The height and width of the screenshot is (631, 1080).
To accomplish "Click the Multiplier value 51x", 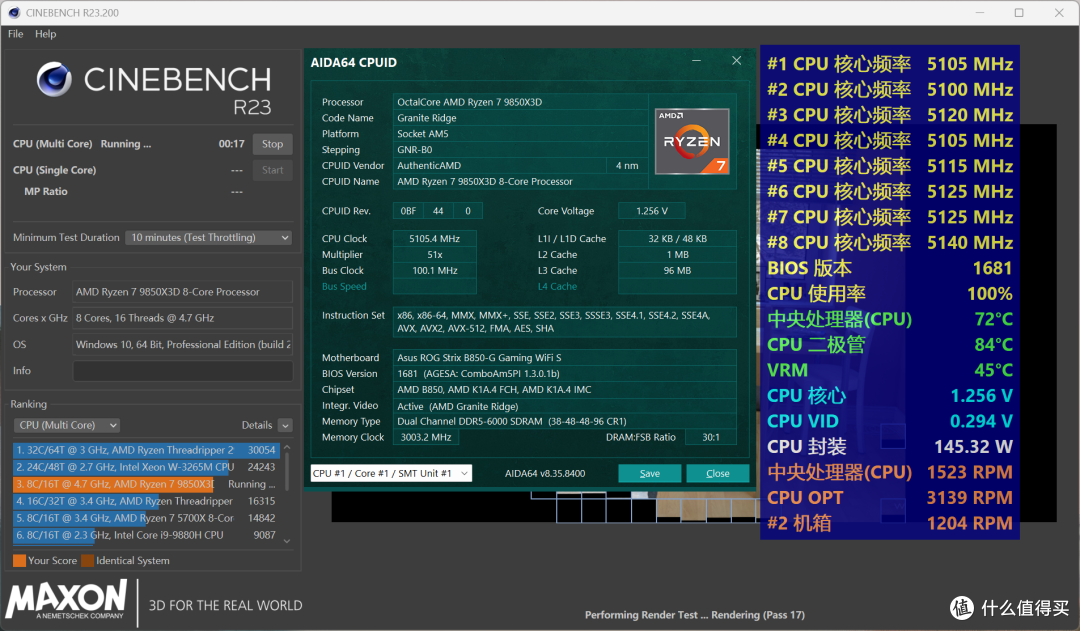I will 435,254.
